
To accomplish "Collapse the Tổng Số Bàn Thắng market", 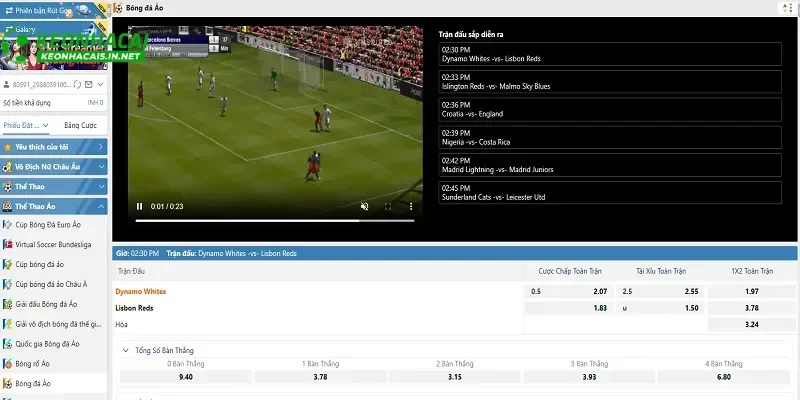I will [125, 350].
